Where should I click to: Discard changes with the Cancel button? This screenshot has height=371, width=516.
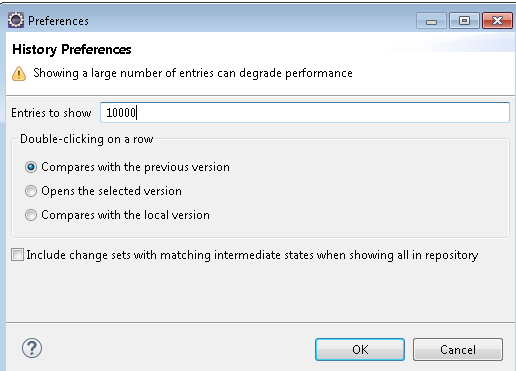pyautogui.click(x=458, y=350)
